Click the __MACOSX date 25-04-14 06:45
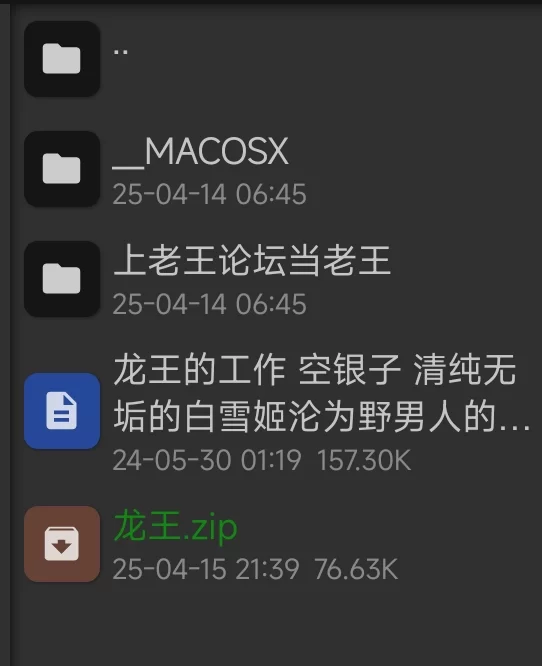Image resolution: width=542 pixels, height=666 pixels. click(209, 195)
